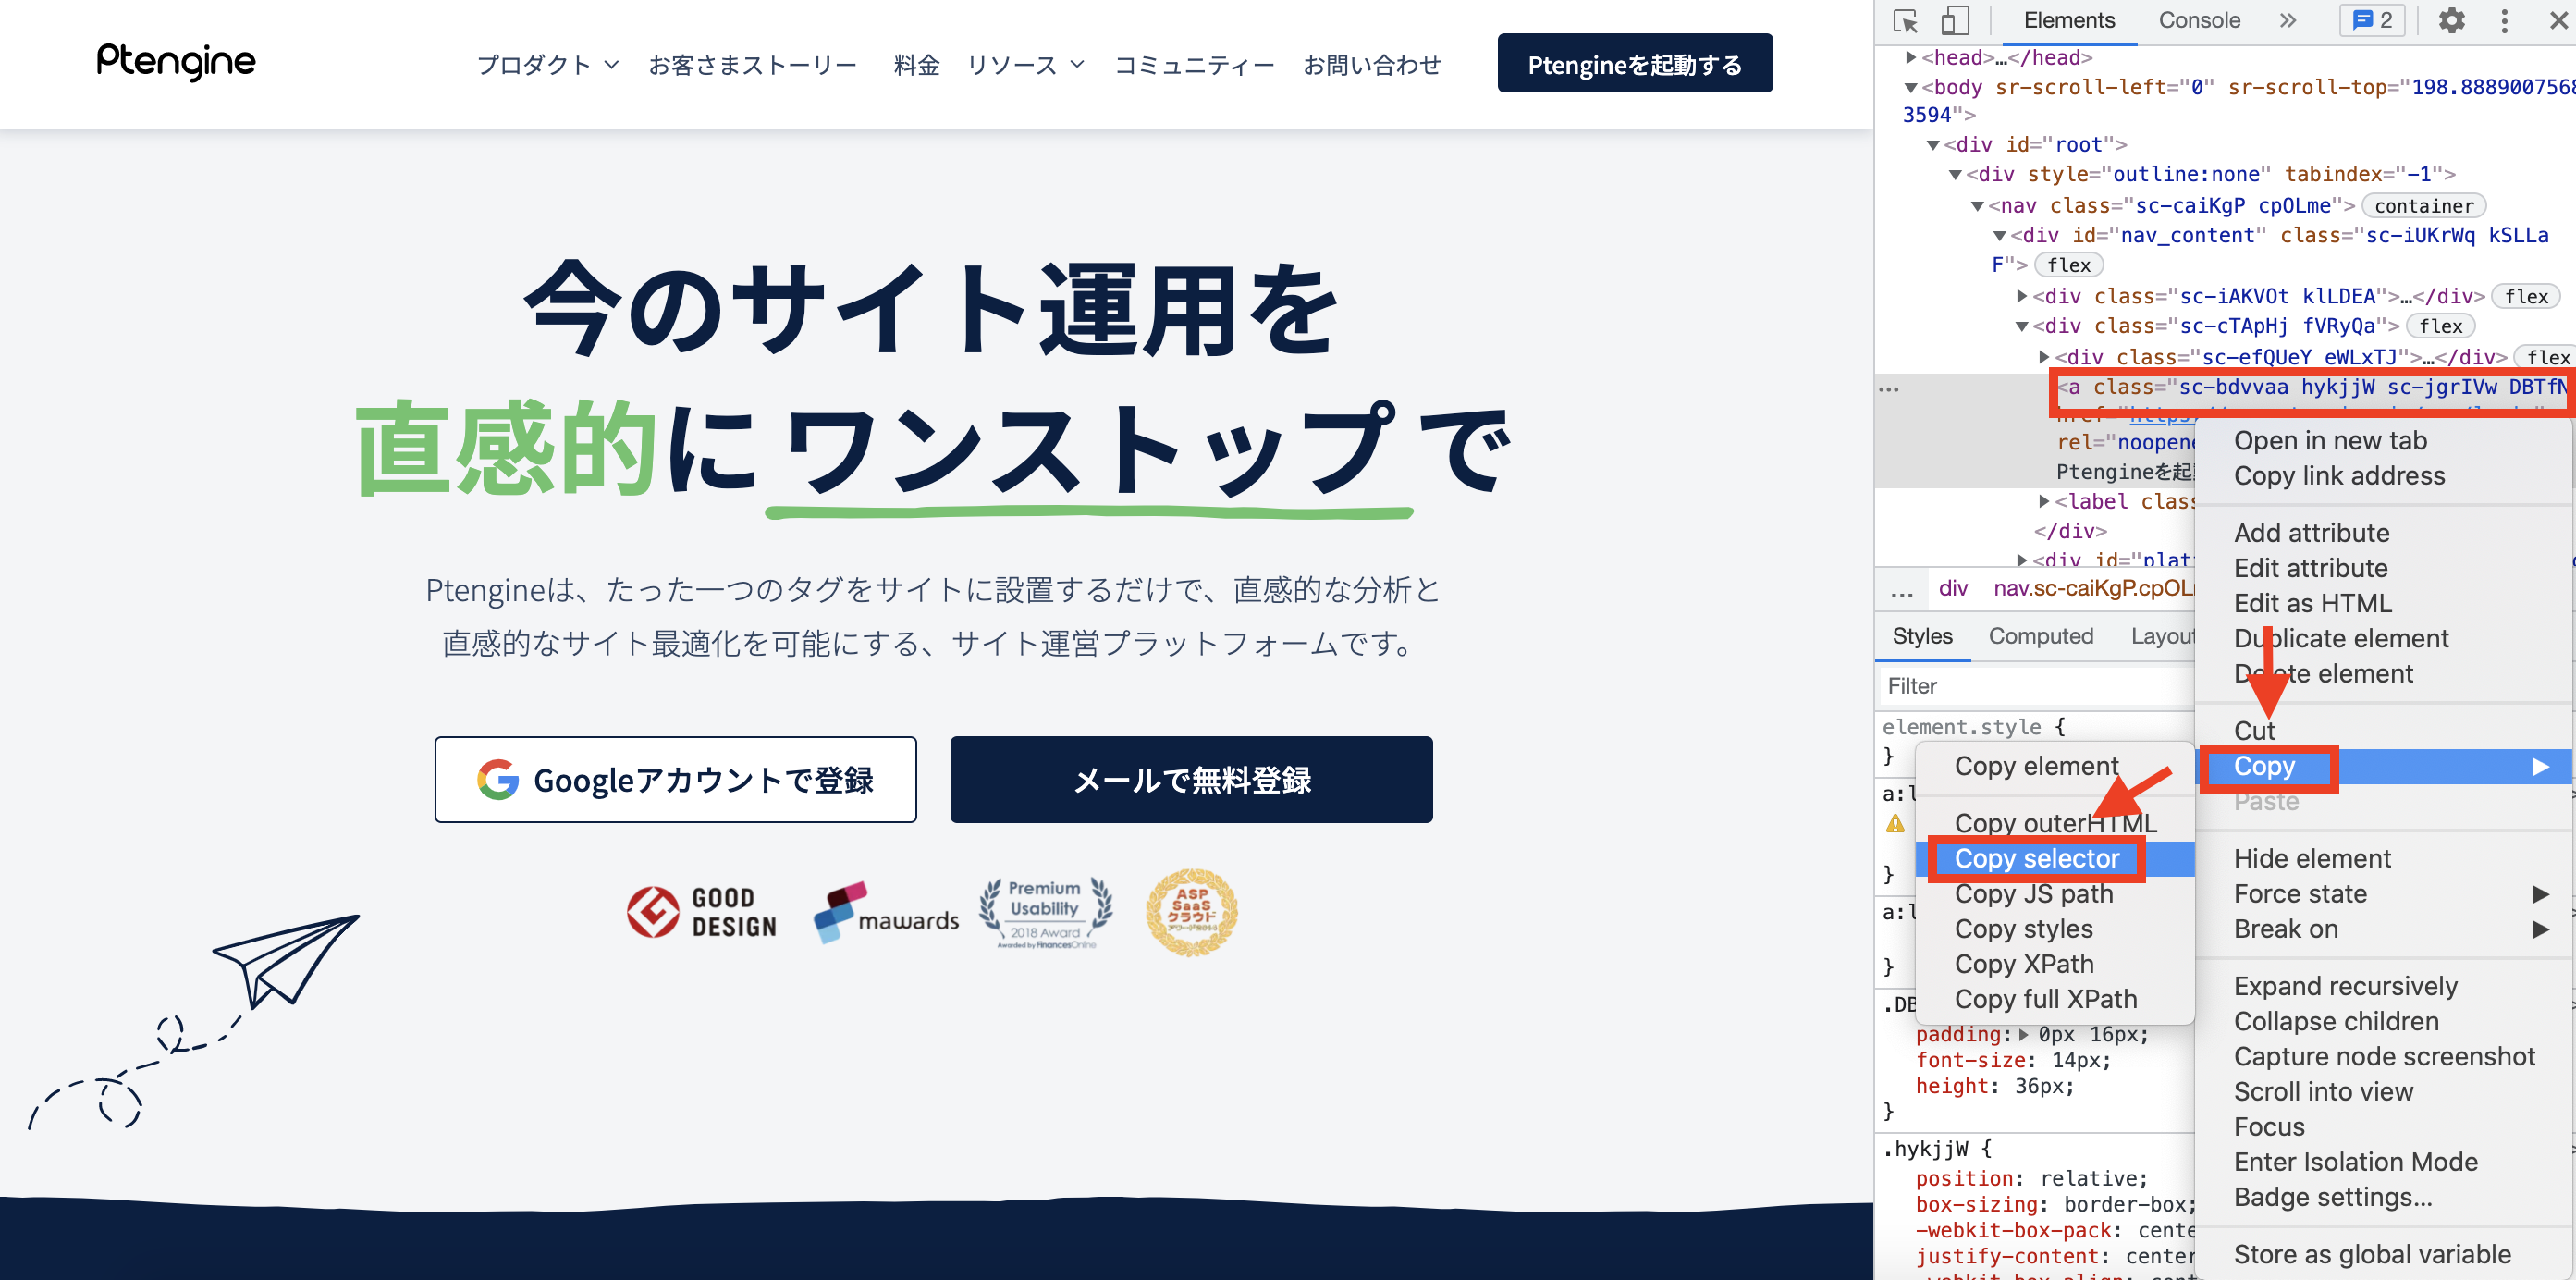Open the Force state submenu arrow
The image size is (2576, 1280).
[x=2541, y=894]
